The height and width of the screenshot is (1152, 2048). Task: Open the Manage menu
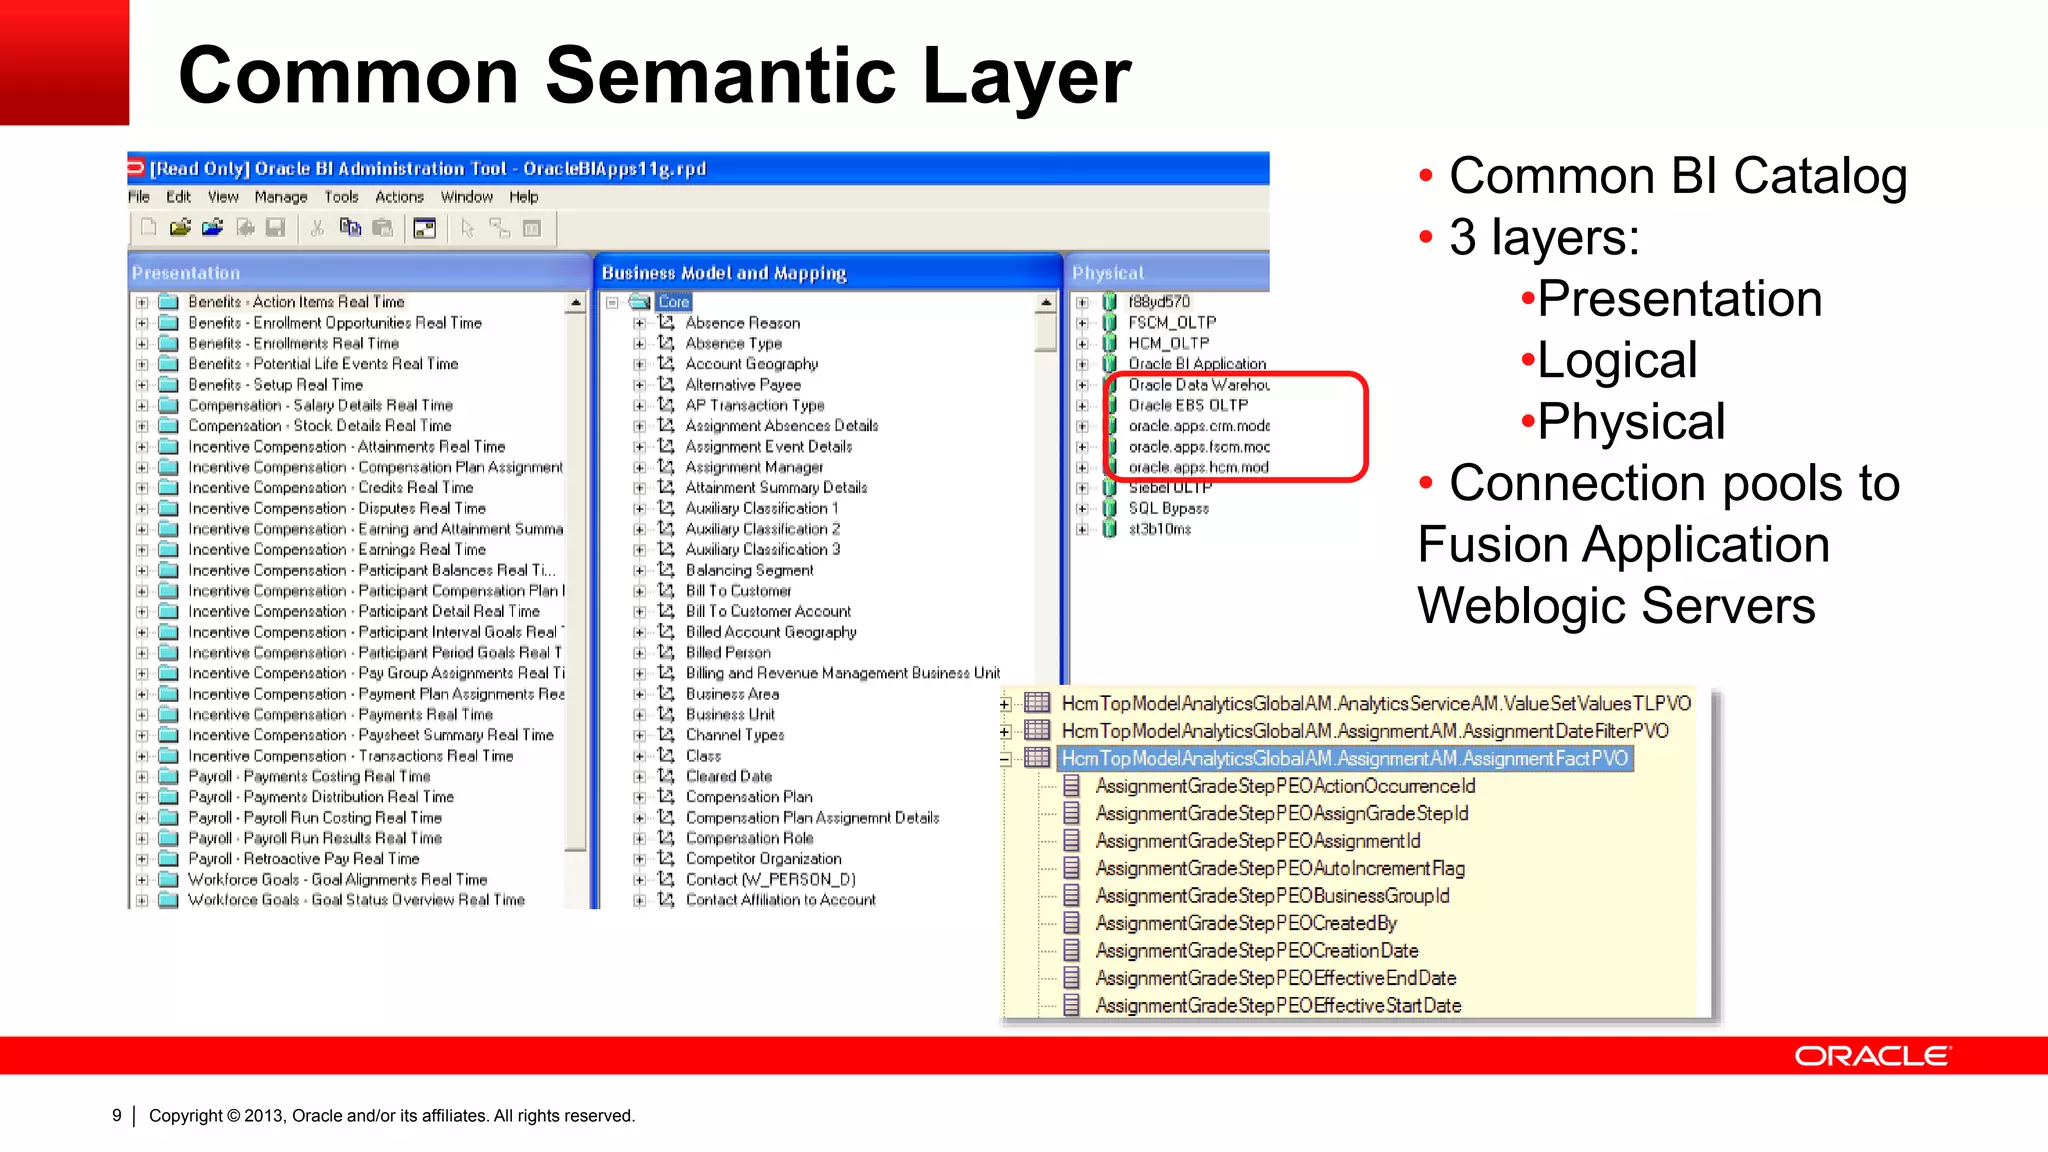[280, 197]
